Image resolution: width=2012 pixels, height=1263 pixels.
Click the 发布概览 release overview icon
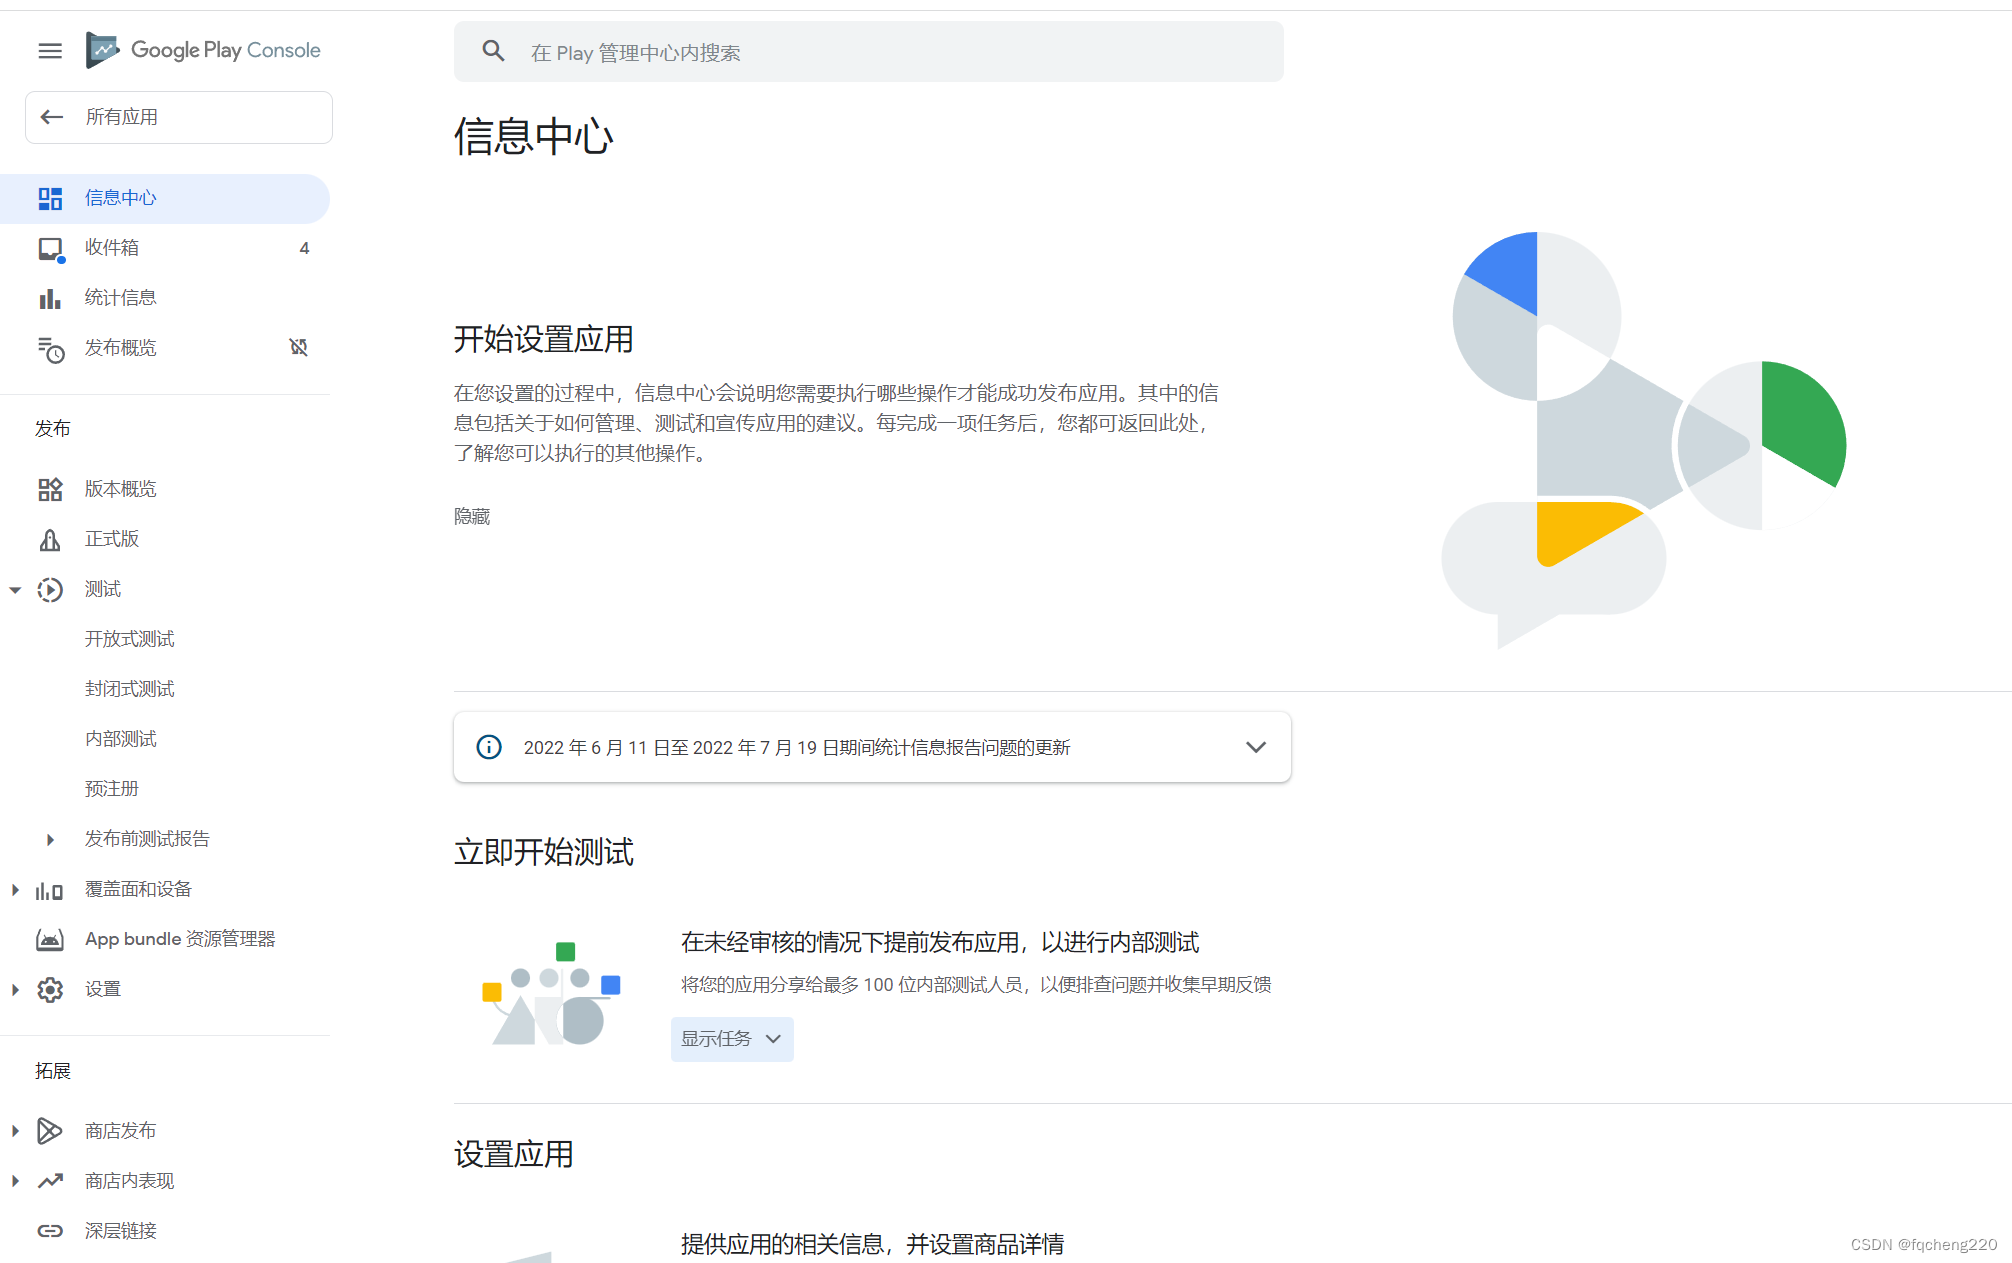pos(49,348)
